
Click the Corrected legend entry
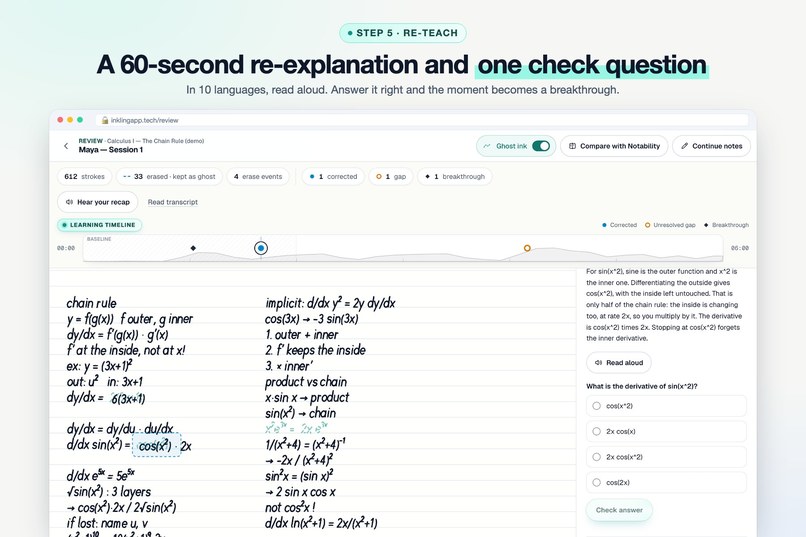pyautogui.click(x=619, y=225)
